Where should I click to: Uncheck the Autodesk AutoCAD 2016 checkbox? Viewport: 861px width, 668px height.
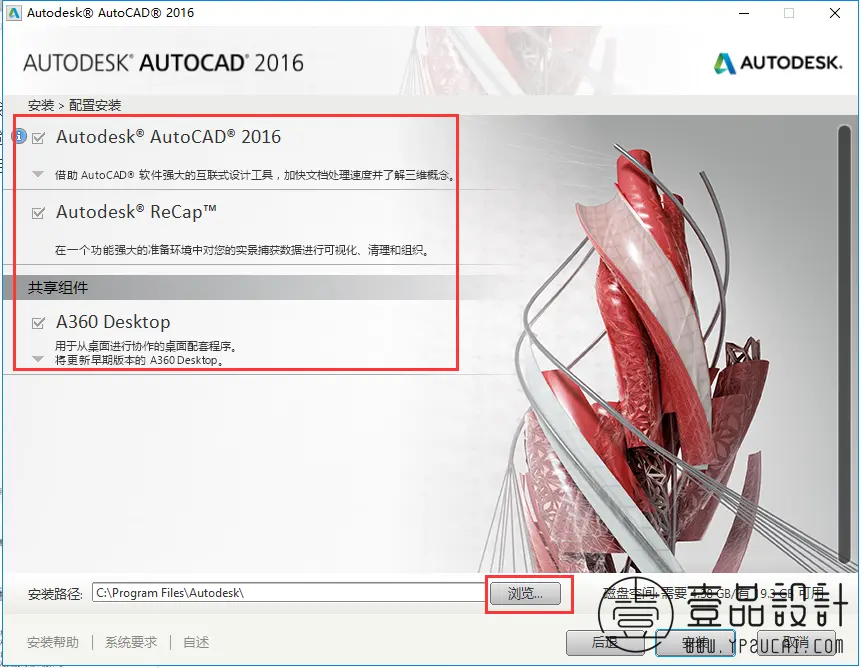[x=38, y=138]
